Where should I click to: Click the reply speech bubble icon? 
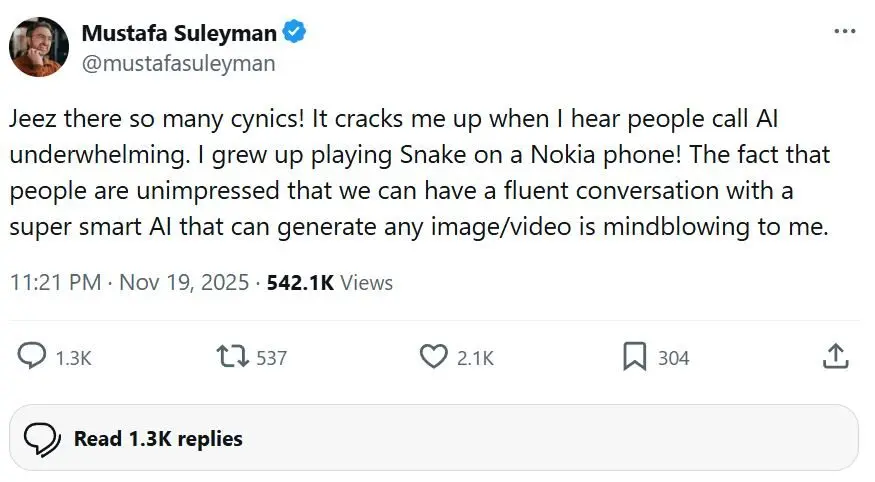[x=34, y=357]
